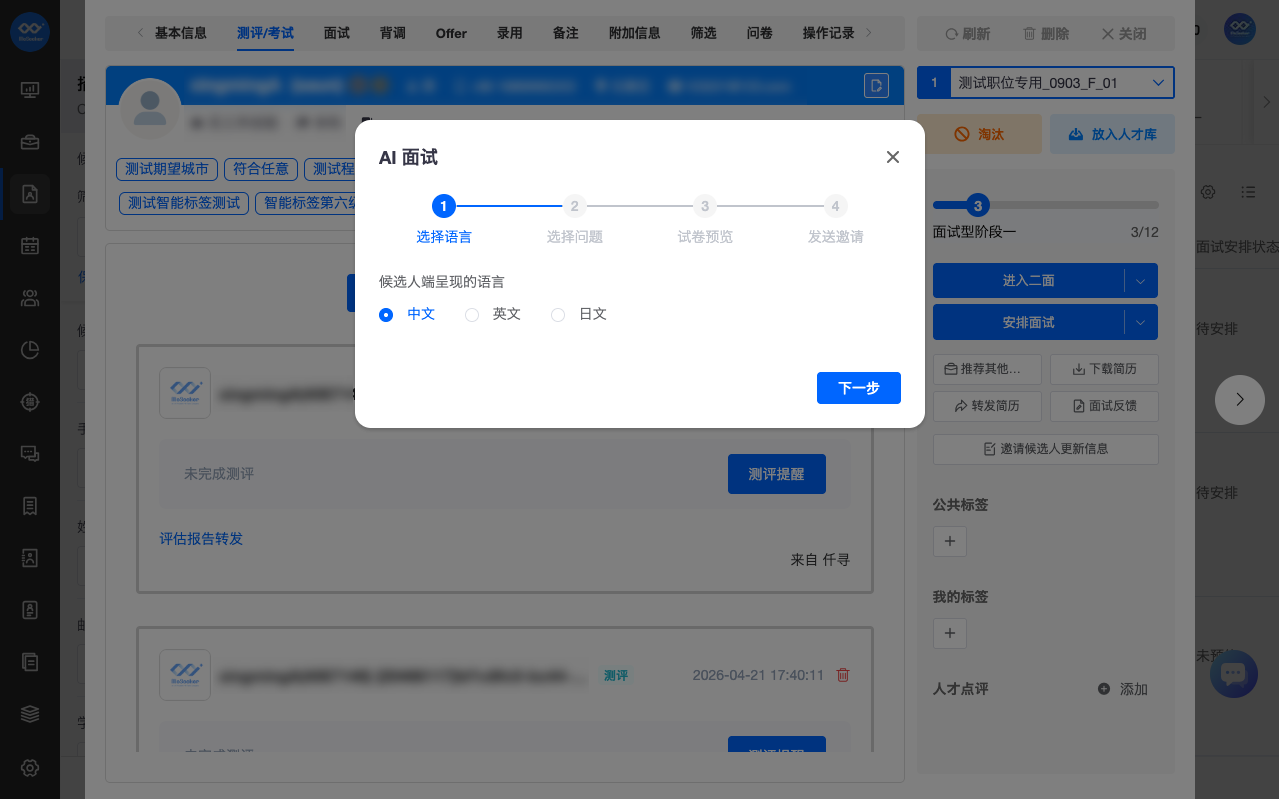Click the 刷新 refresh button
This screenshot has height=799, width=1279.
(x=968, y=34)
